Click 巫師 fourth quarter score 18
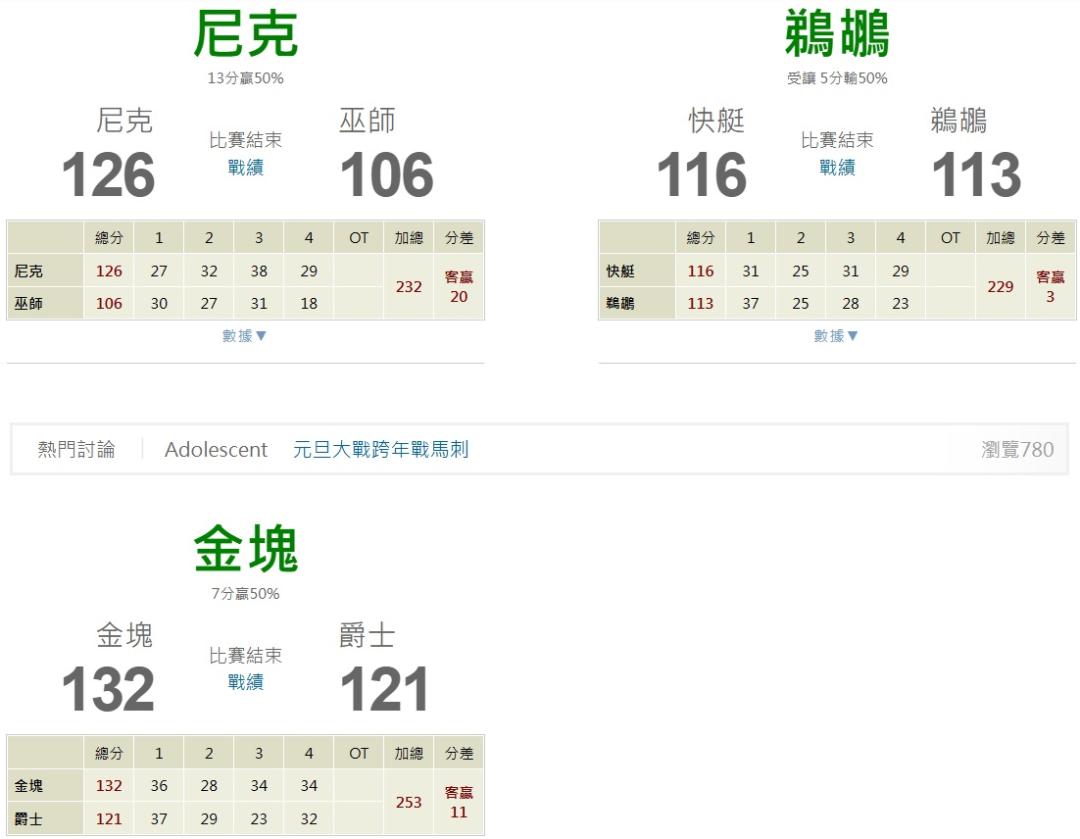The width and height of the screenshot is (1080, 839). [309, 303]
